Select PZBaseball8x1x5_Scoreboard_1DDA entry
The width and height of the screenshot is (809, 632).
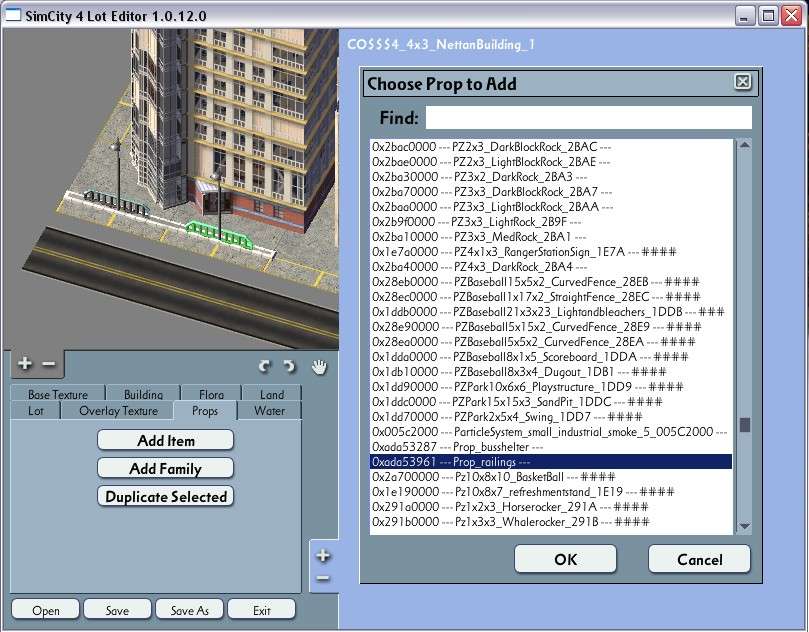(551, 356)
